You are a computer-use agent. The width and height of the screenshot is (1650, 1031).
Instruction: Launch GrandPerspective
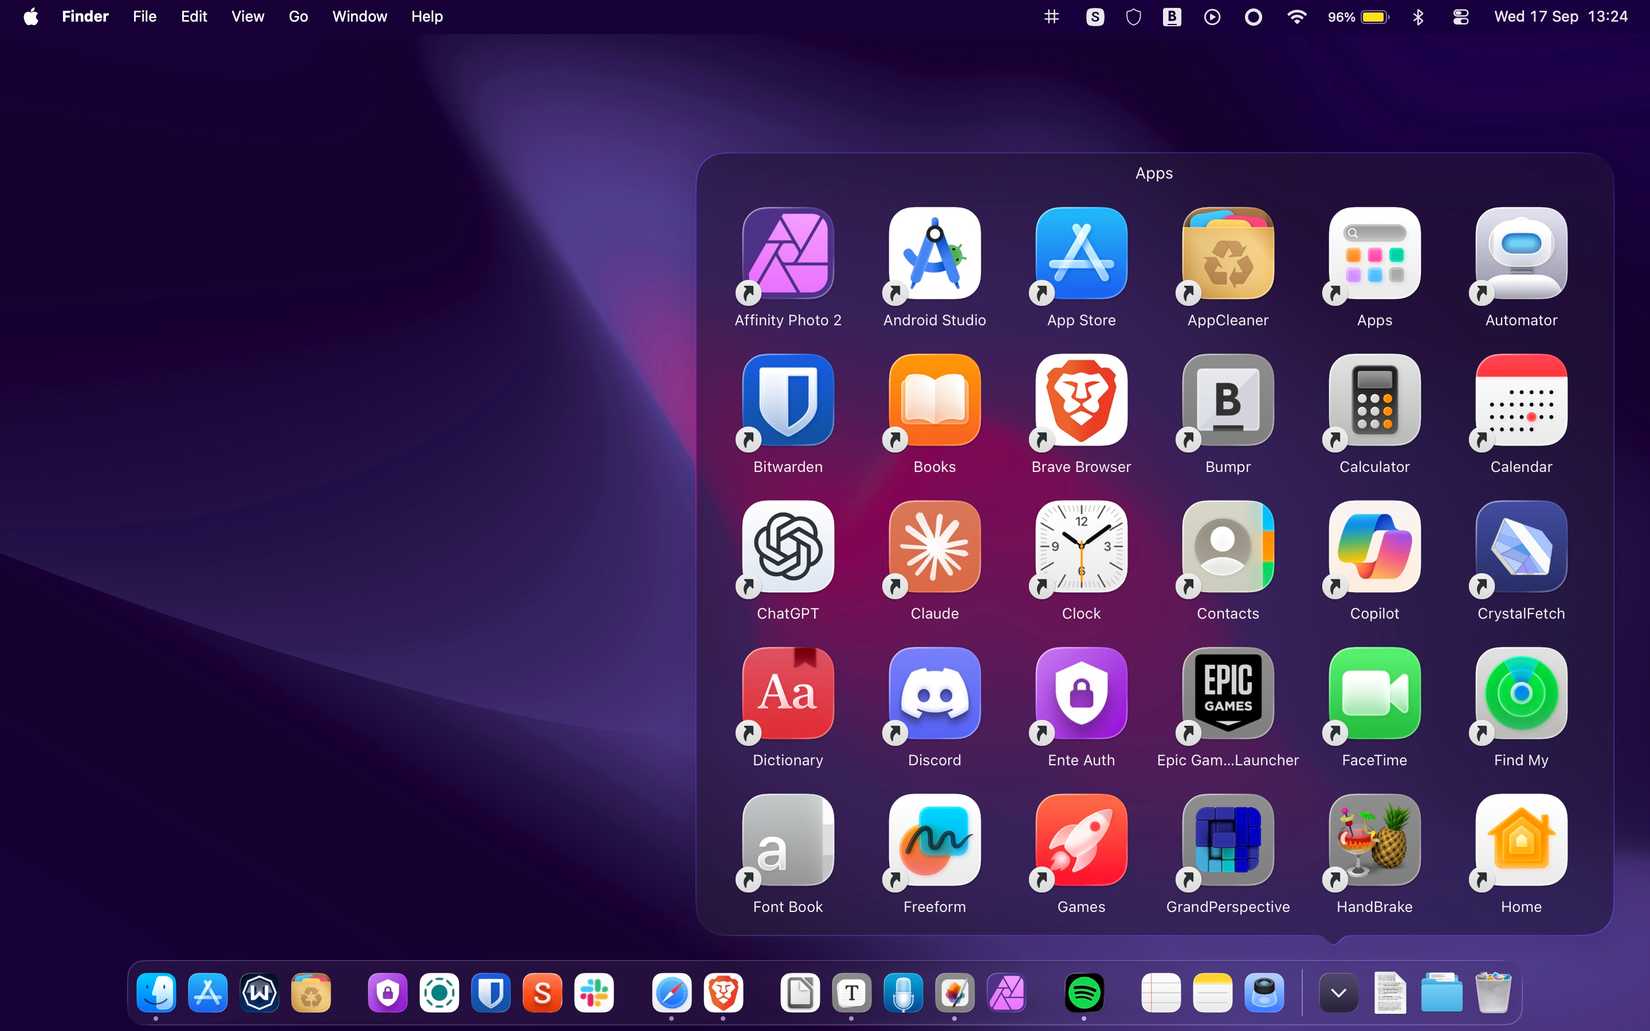coord(1228,840)
